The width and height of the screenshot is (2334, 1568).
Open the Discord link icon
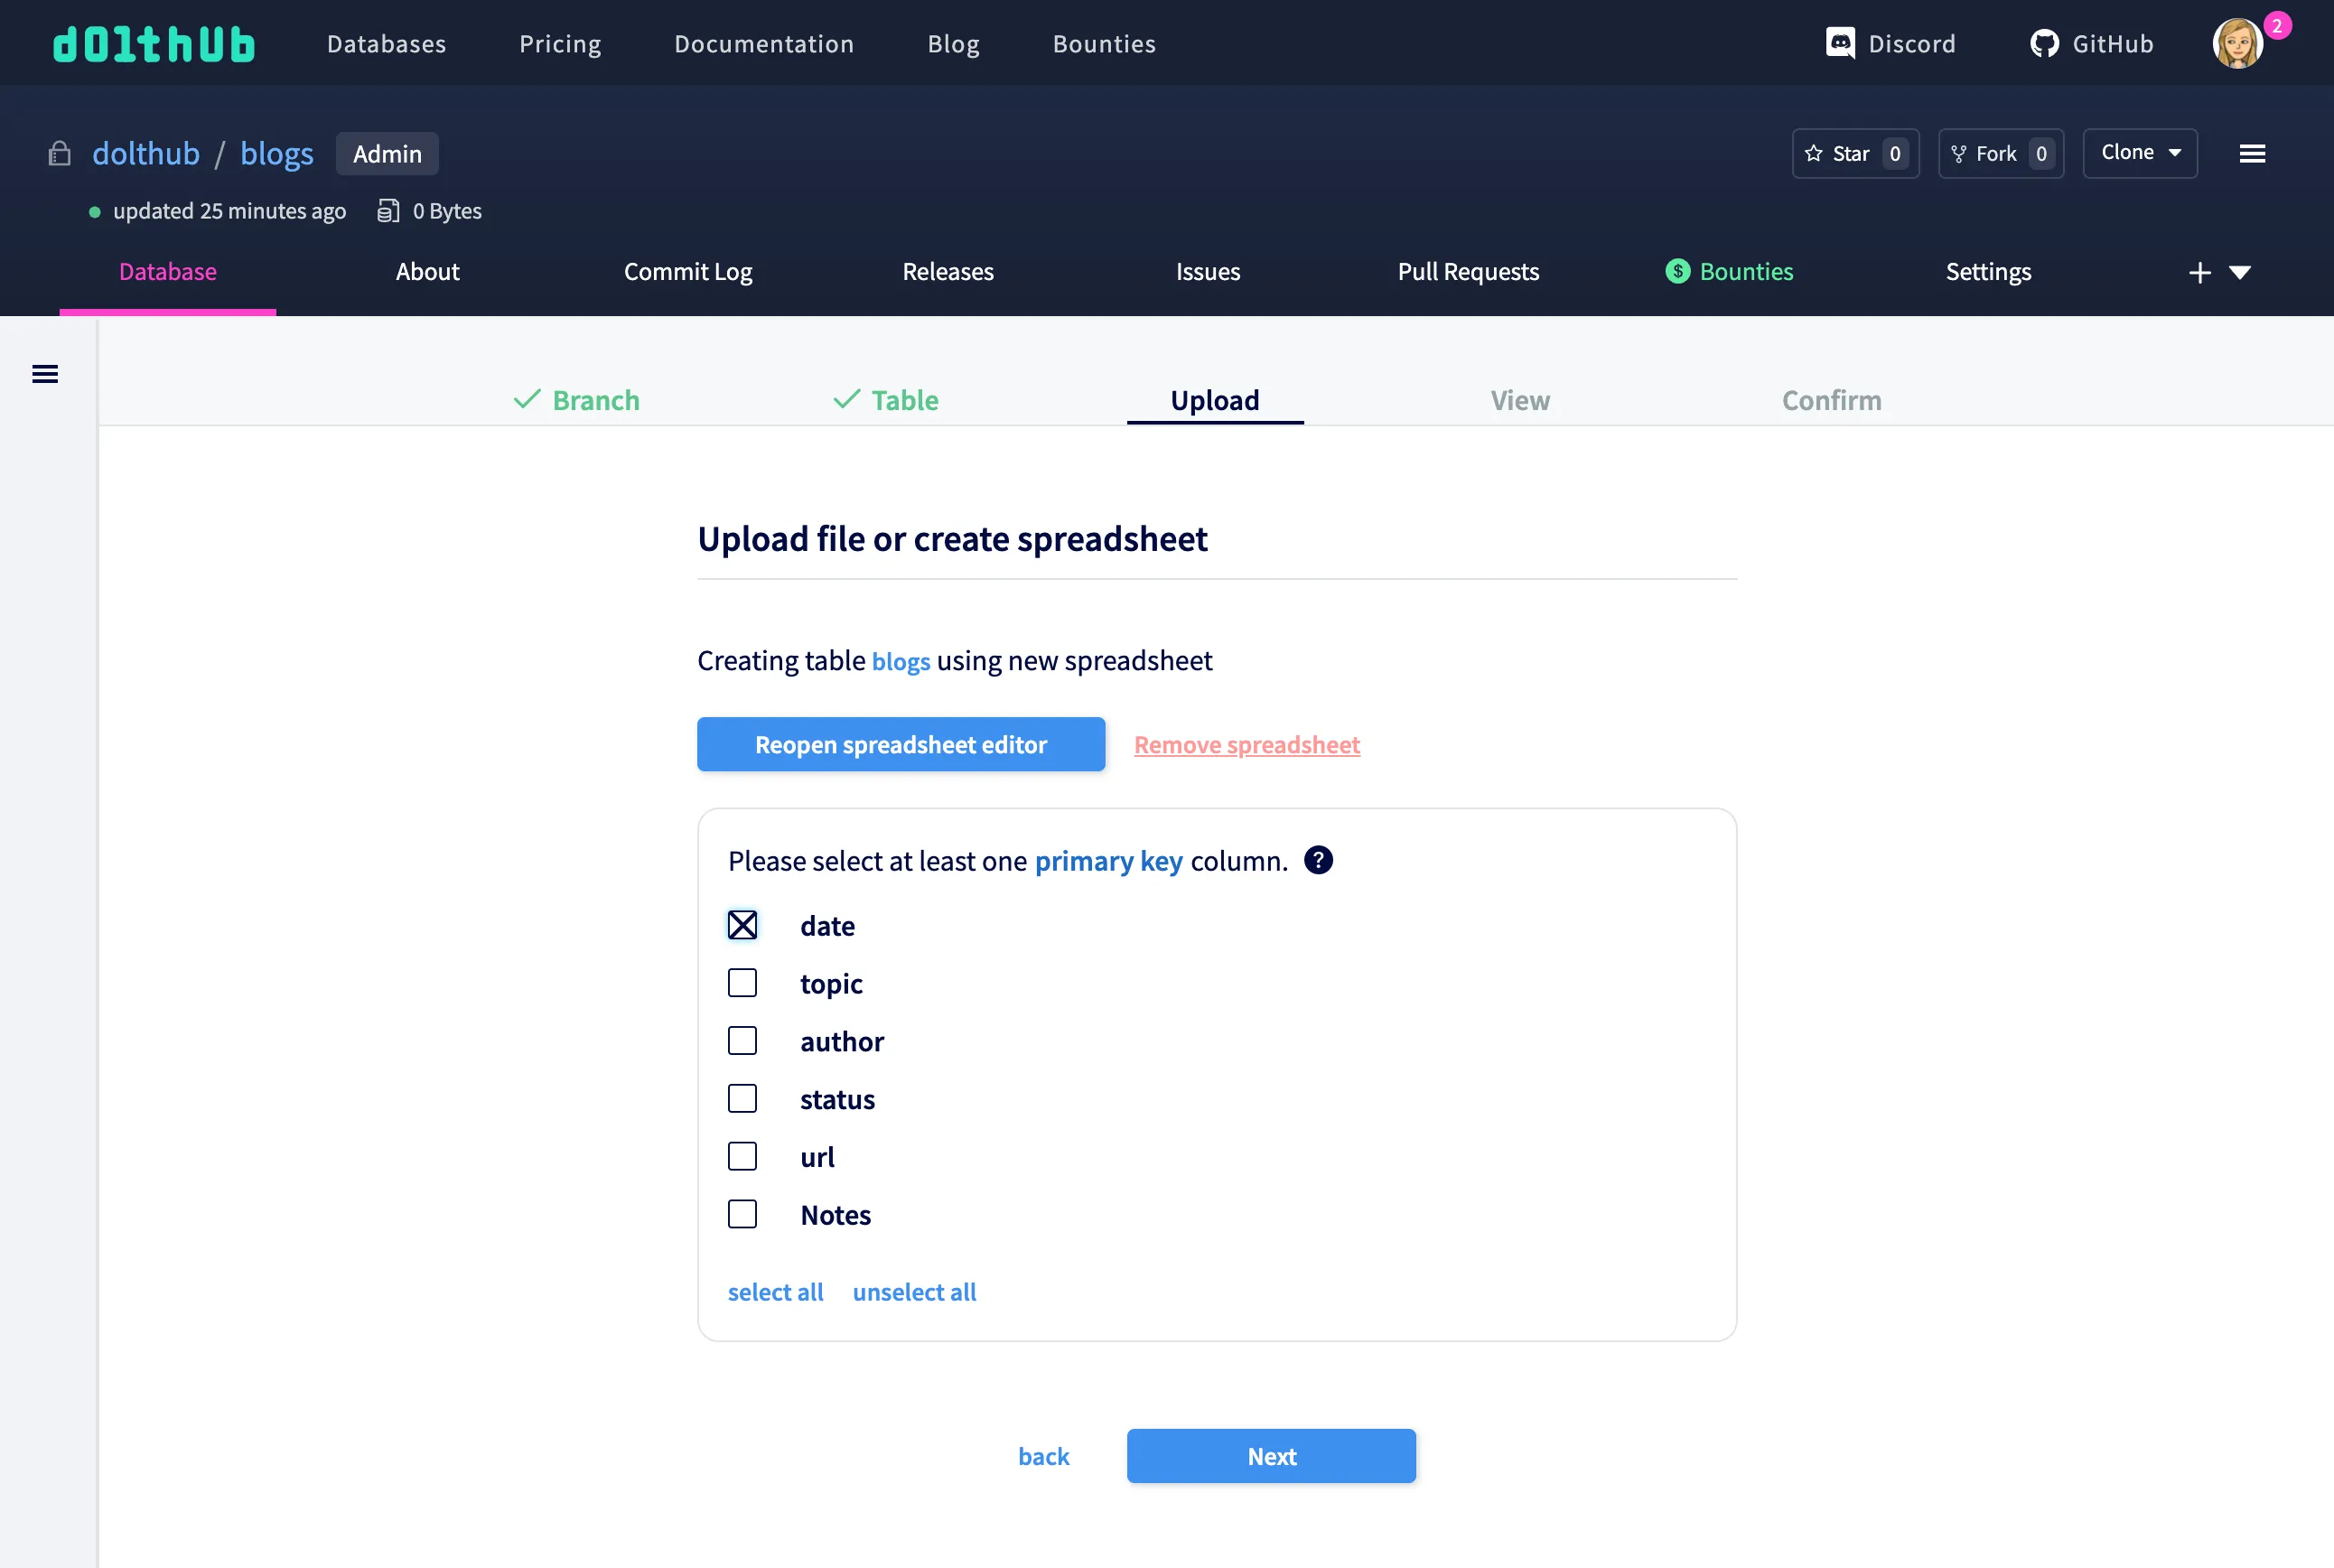[x=1840, y=43]
